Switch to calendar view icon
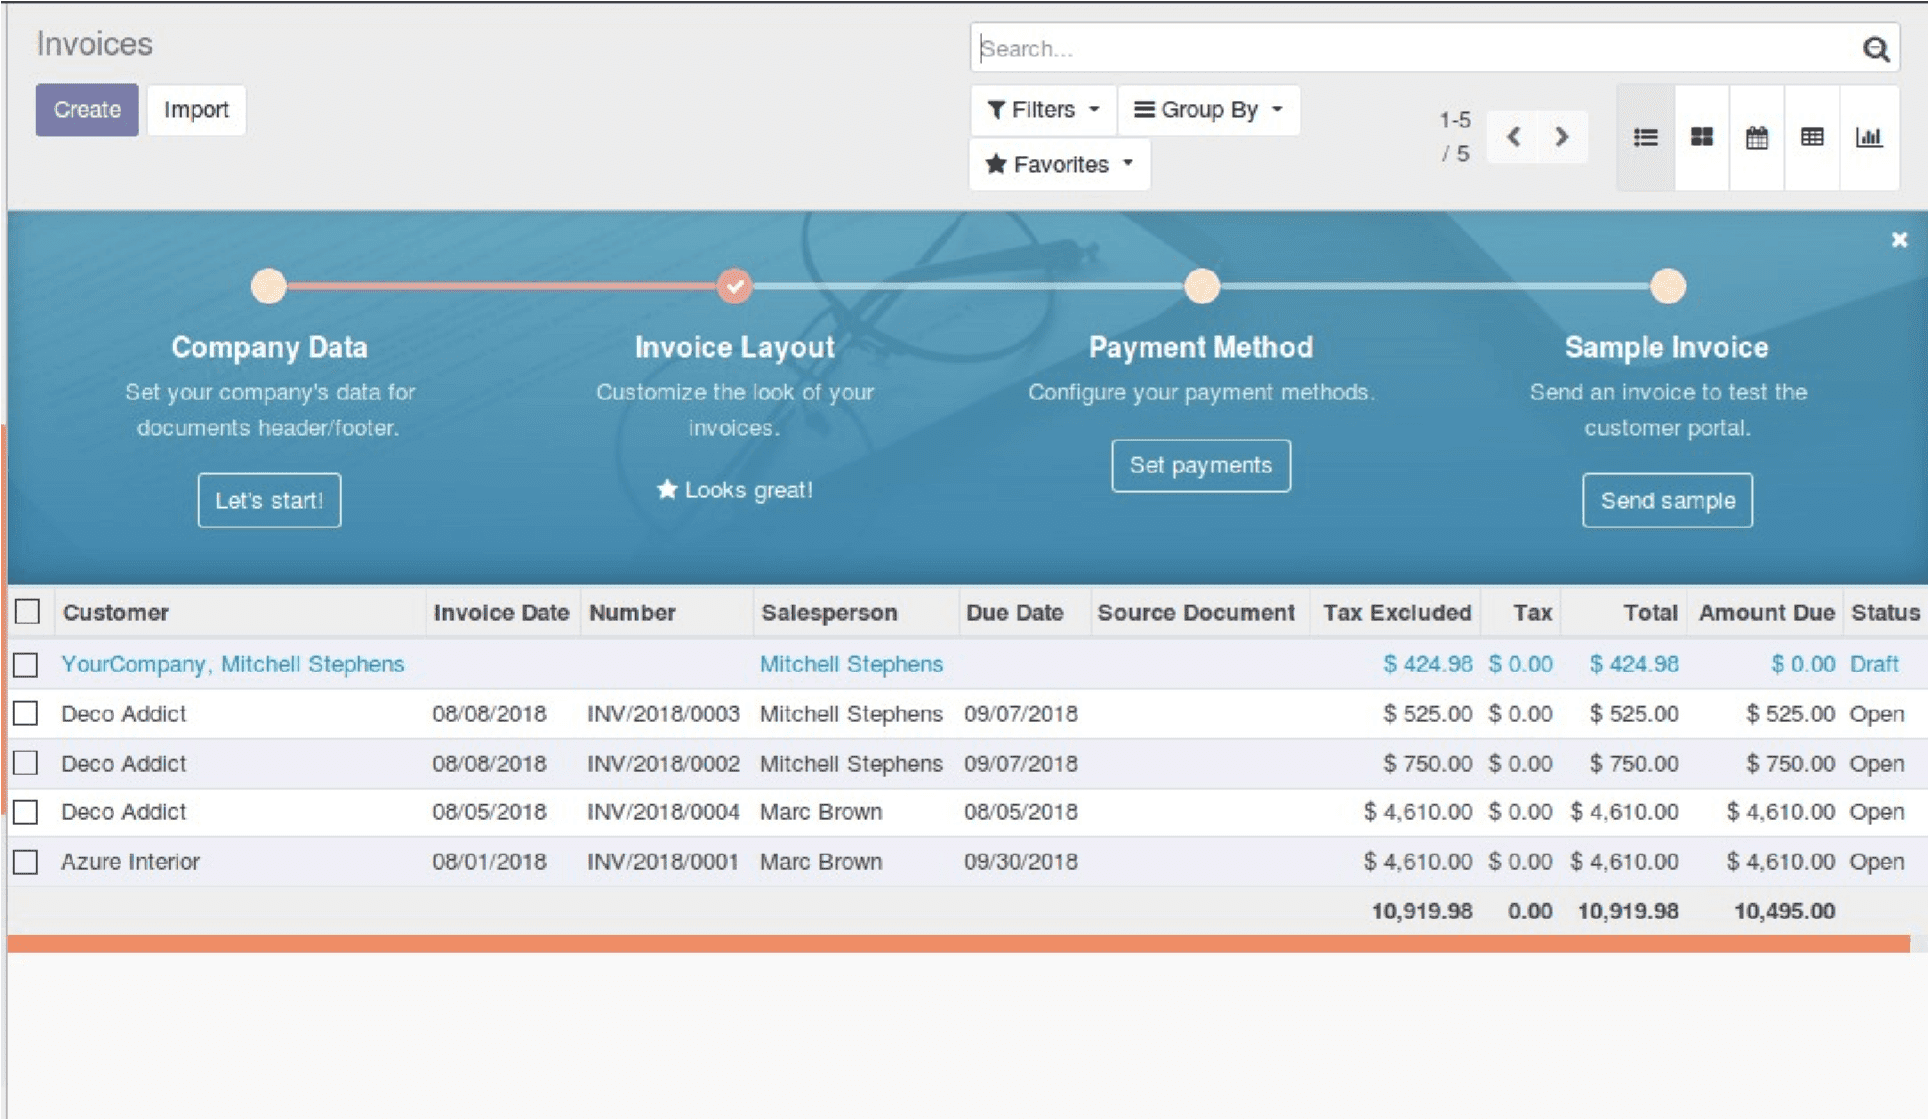1928x1119 pixels. (x=1756, y=137)
